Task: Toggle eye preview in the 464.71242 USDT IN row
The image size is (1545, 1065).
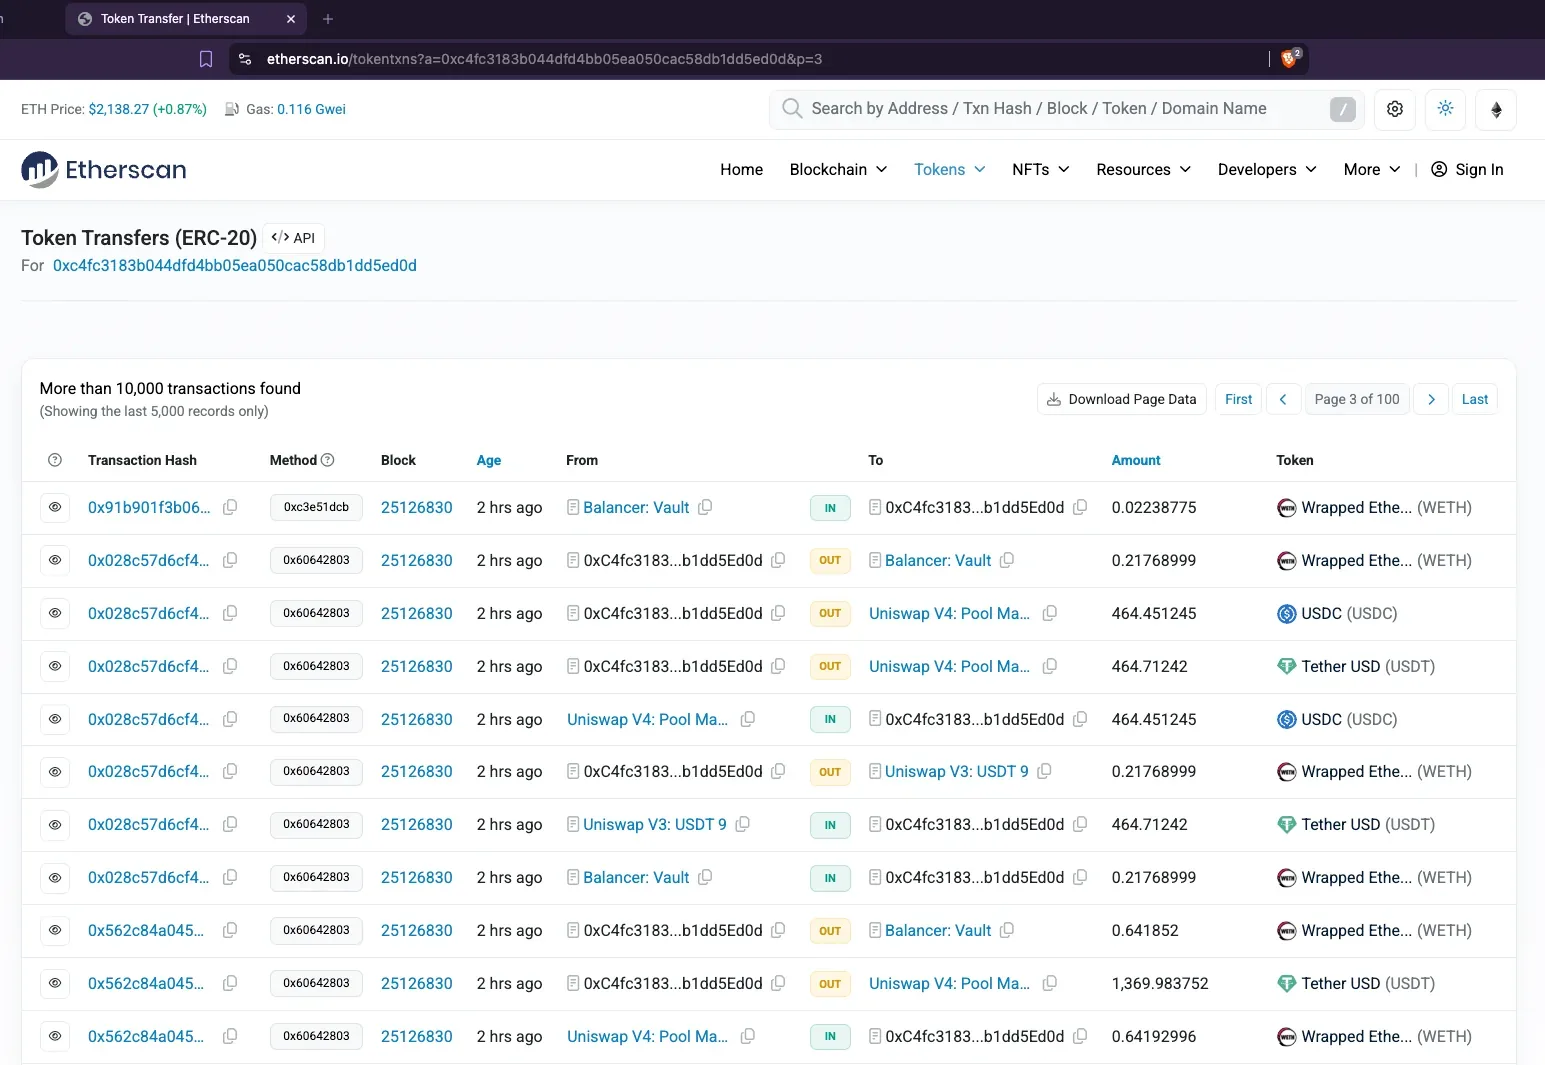Action: click(55, 824)
